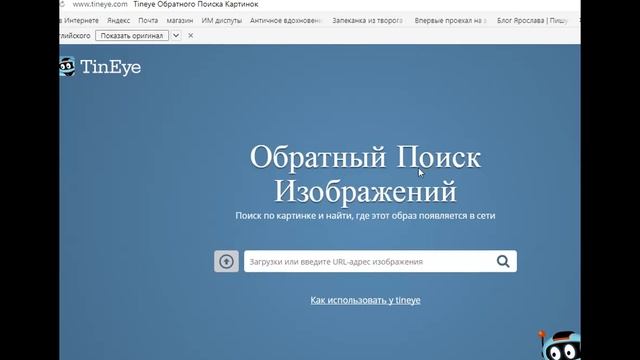Open the 'ИМ диспуты' bookmark
Screen dimensions: 640x360
point(222,20)
